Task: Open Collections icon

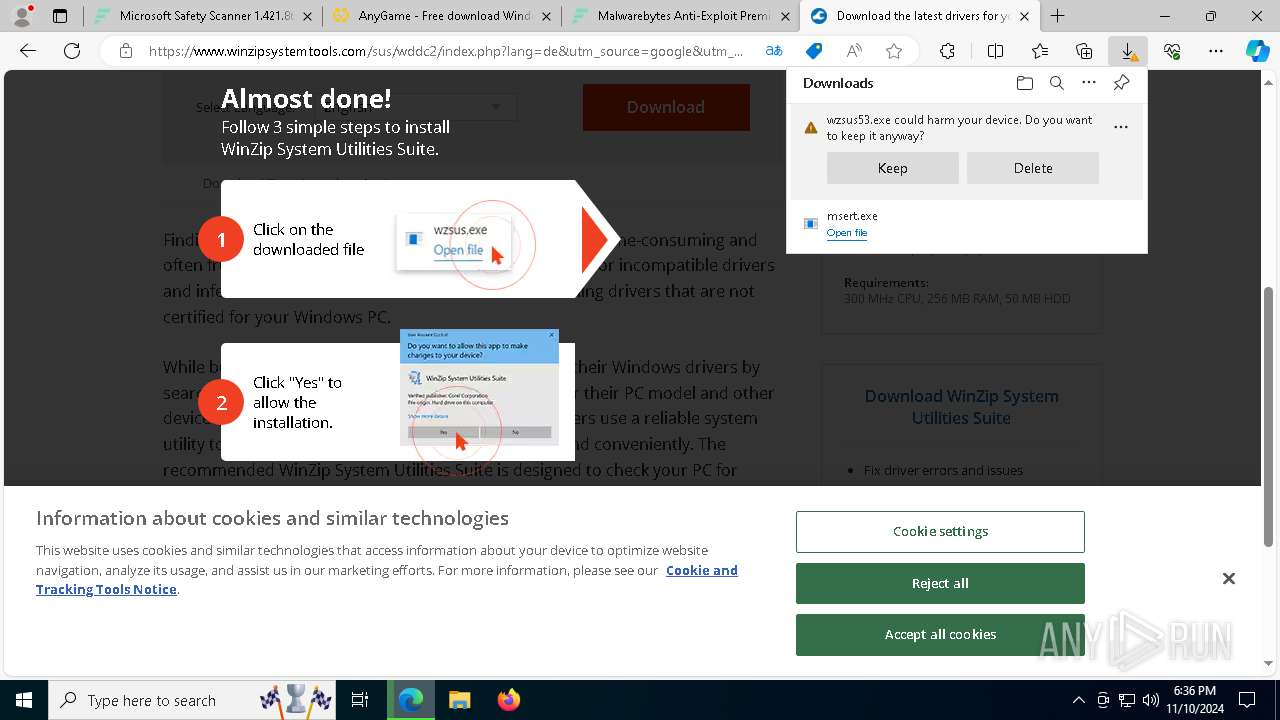Action: (1084, 51)
